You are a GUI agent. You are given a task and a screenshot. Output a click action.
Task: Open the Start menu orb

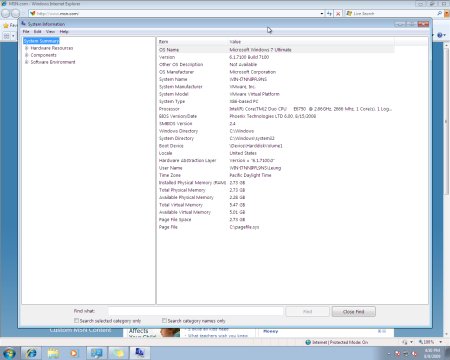pos(9,353)
